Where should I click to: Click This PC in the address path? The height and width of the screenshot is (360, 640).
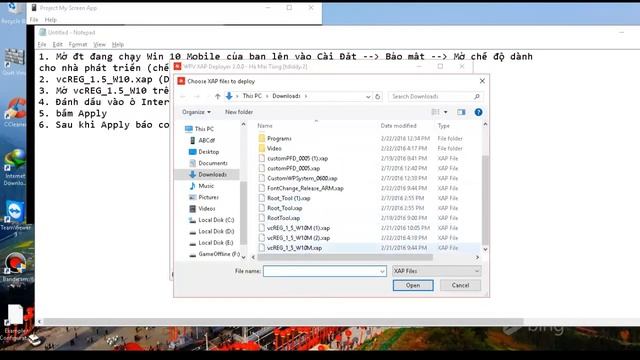coord(252,96)
